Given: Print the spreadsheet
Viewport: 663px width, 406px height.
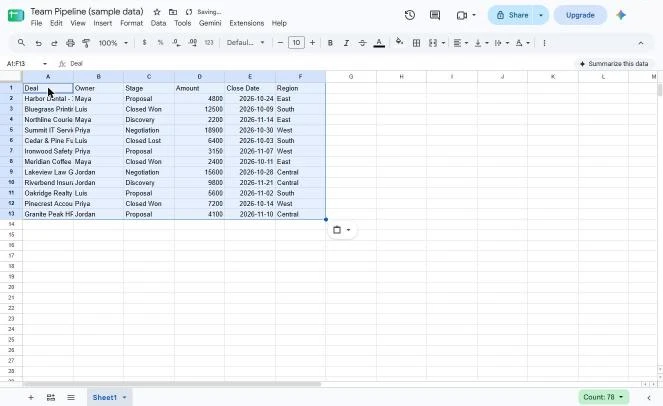Looking at the screenshot, I should point(70,43).
